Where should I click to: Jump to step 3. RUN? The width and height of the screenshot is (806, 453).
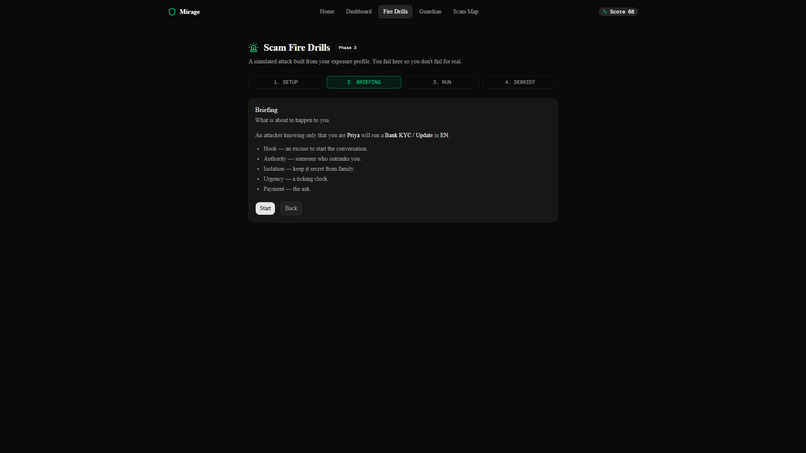(x=442, y=82)
